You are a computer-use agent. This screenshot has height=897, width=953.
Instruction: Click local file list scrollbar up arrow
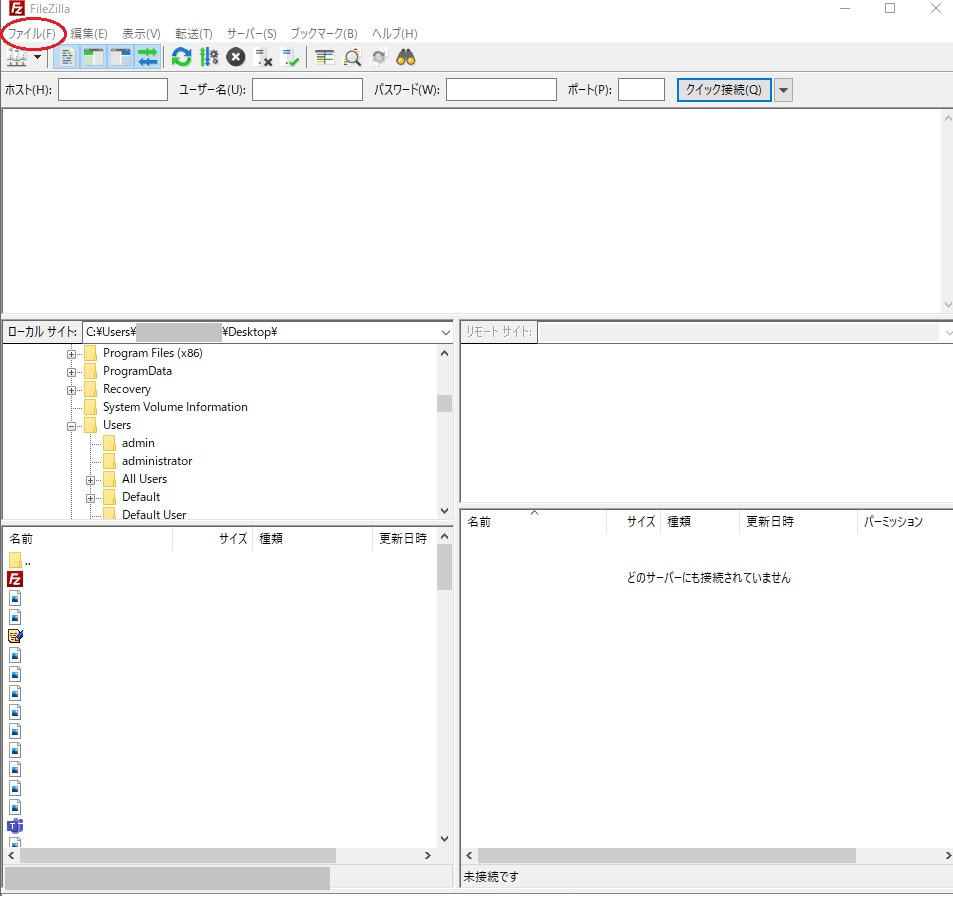444,537
